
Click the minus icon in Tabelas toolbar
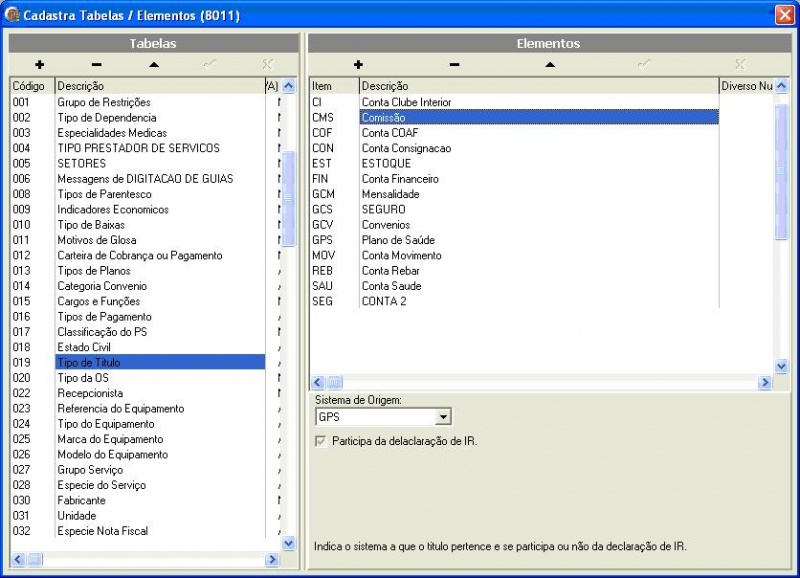click(x=96, y=64)
